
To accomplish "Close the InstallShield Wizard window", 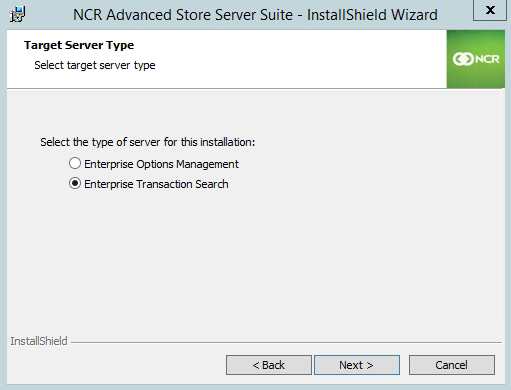I will tap(490, 10).
